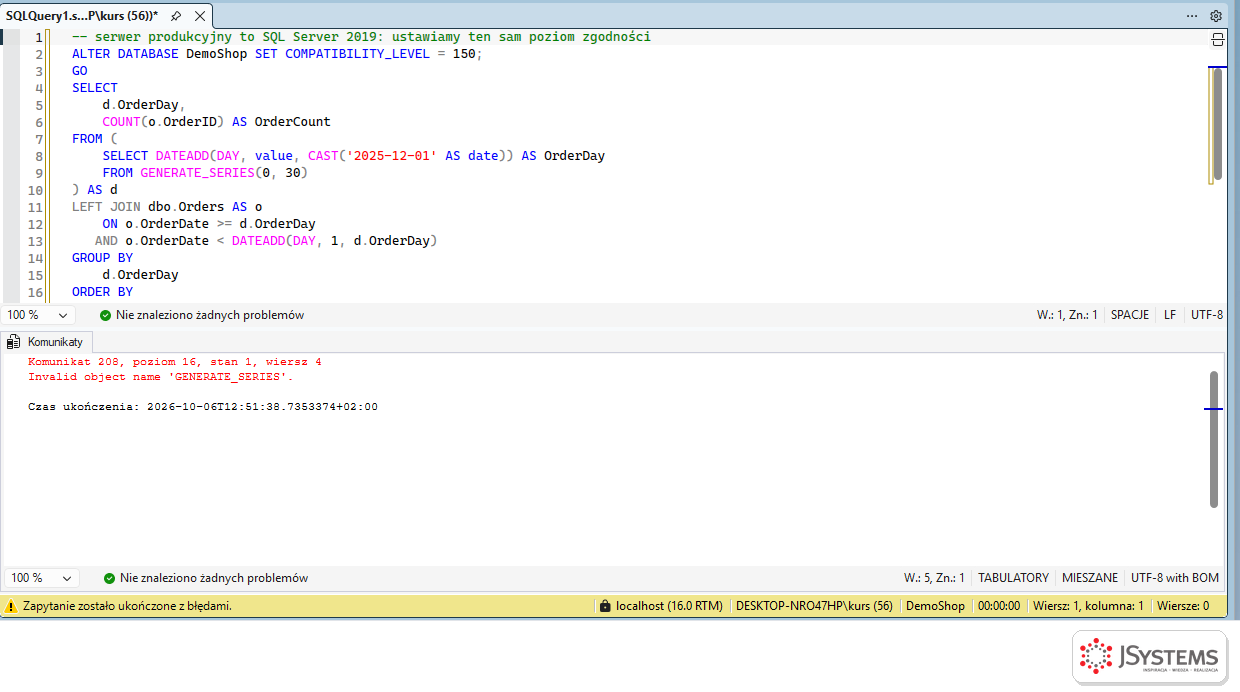Open the document tab overflow list
The width and height of the screenshot is (1240, 692).
coord(1192,16)
